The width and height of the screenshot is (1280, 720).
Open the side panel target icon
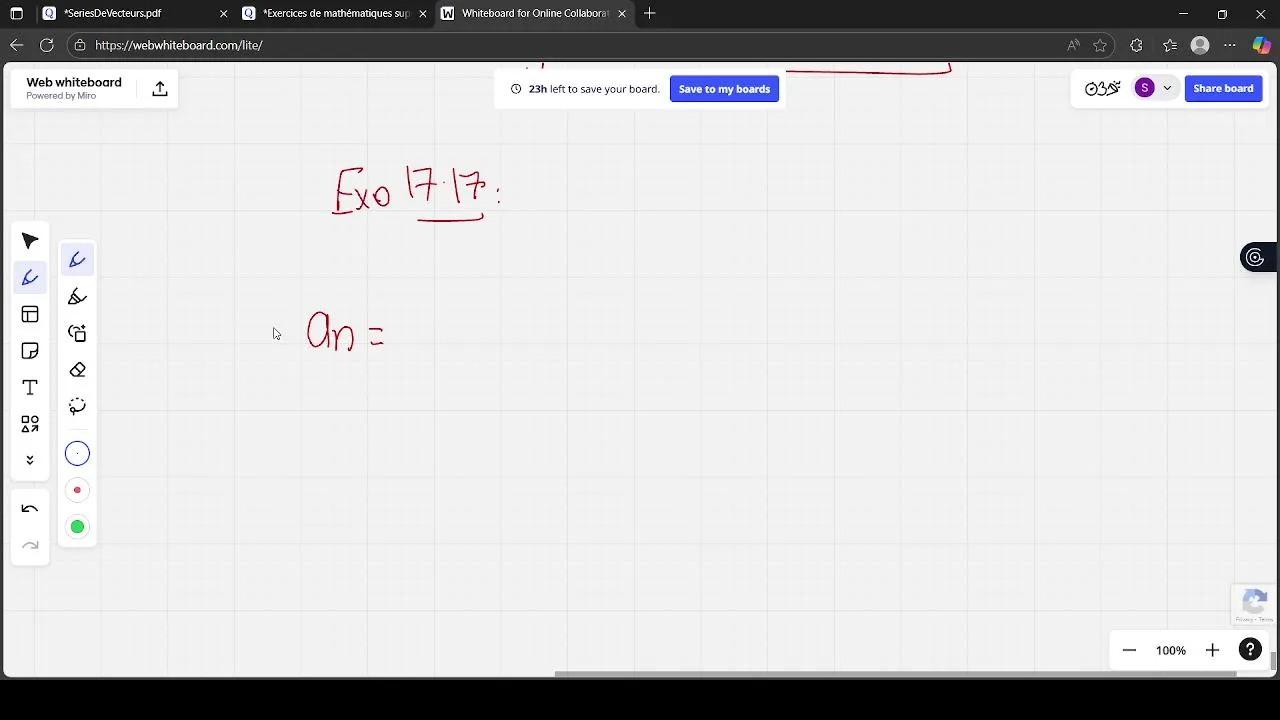click(1255, 258)
